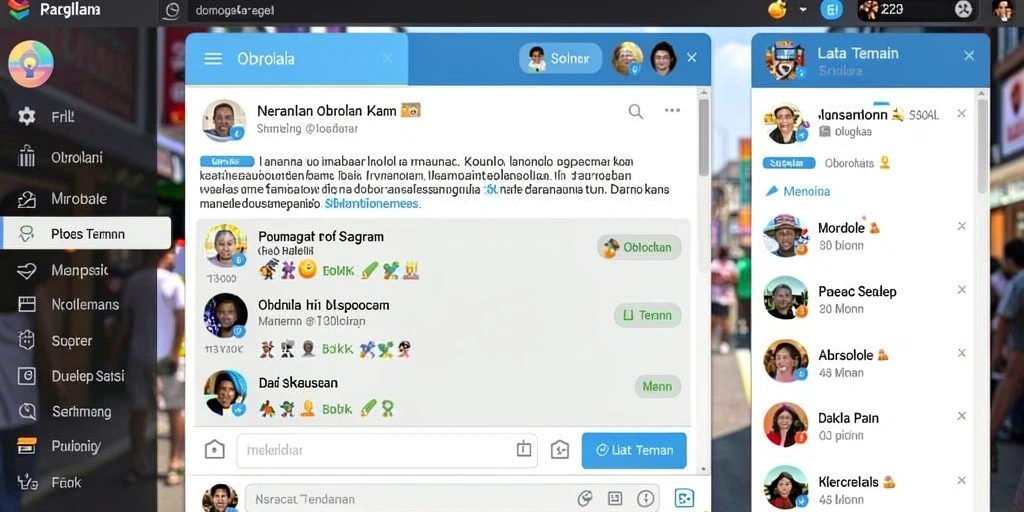Click the image icon in bottom field

[615, 499]
